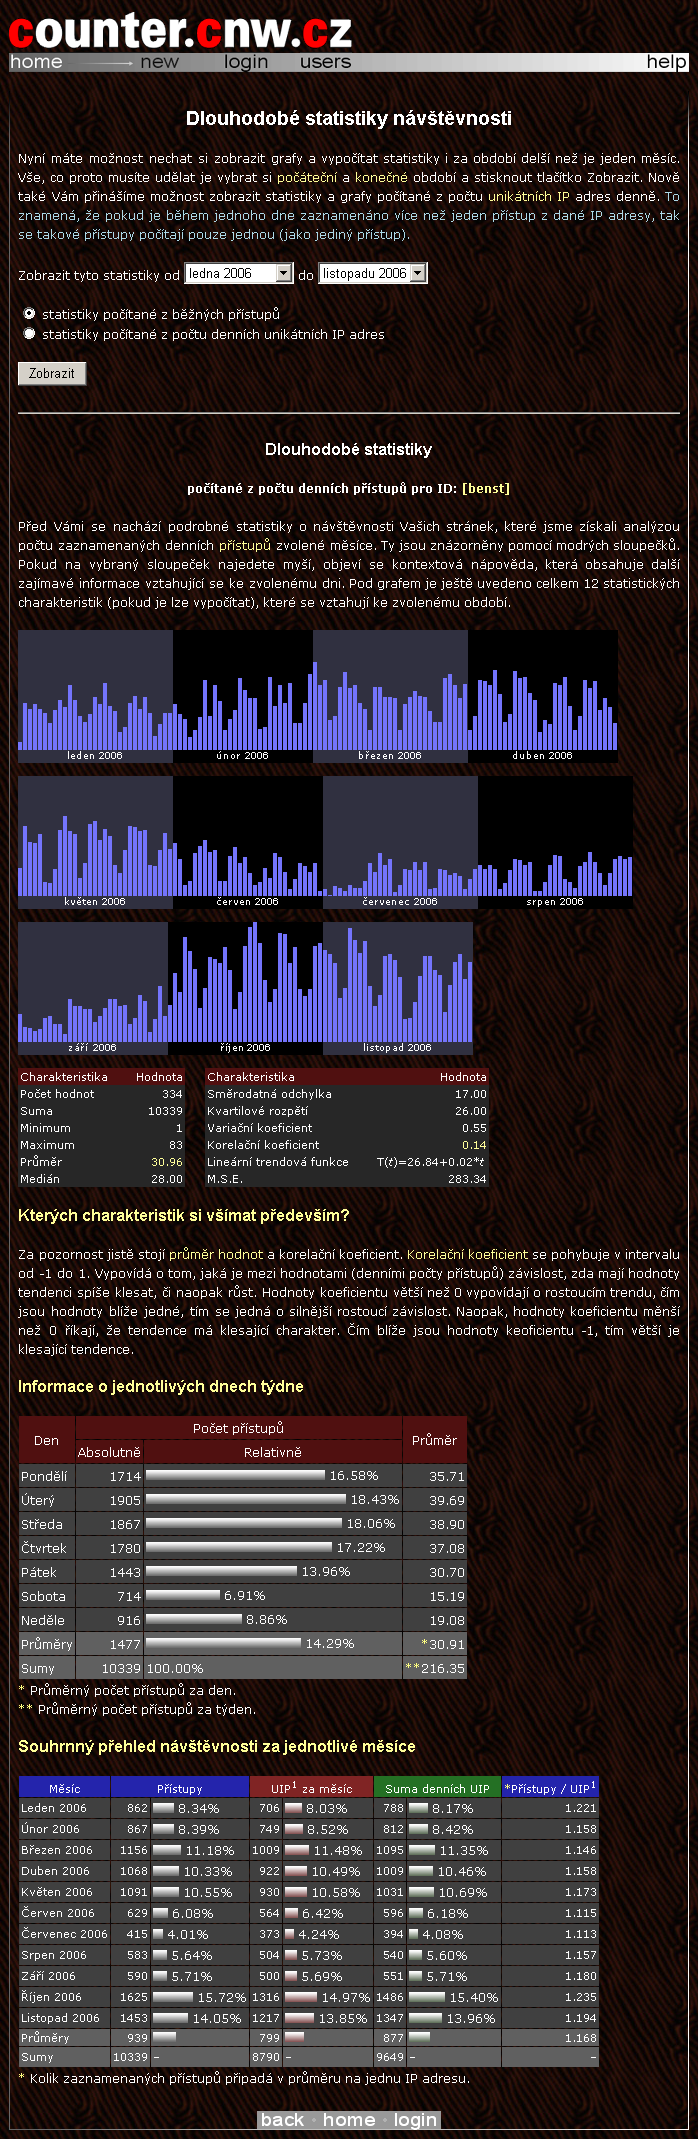The width and height of the screenshot is (698, 2139).
Task: Click the Průměr value 30.96
Action: (x=167, y=1162)
